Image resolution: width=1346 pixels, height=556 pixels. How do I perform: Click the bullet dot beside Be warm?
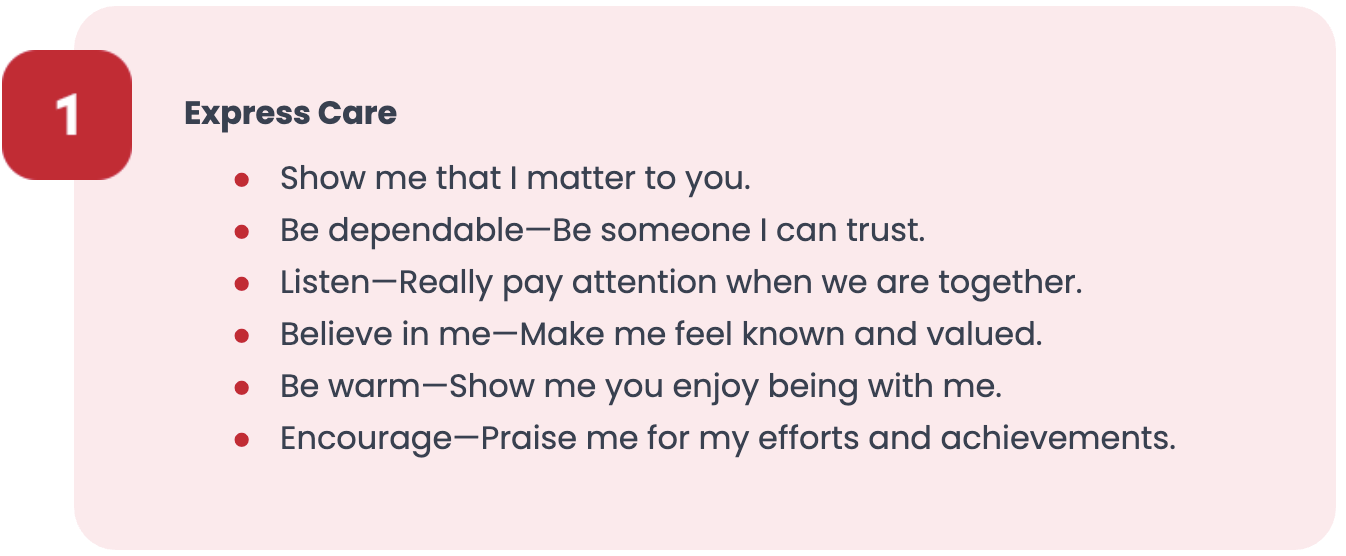point(241,388)
